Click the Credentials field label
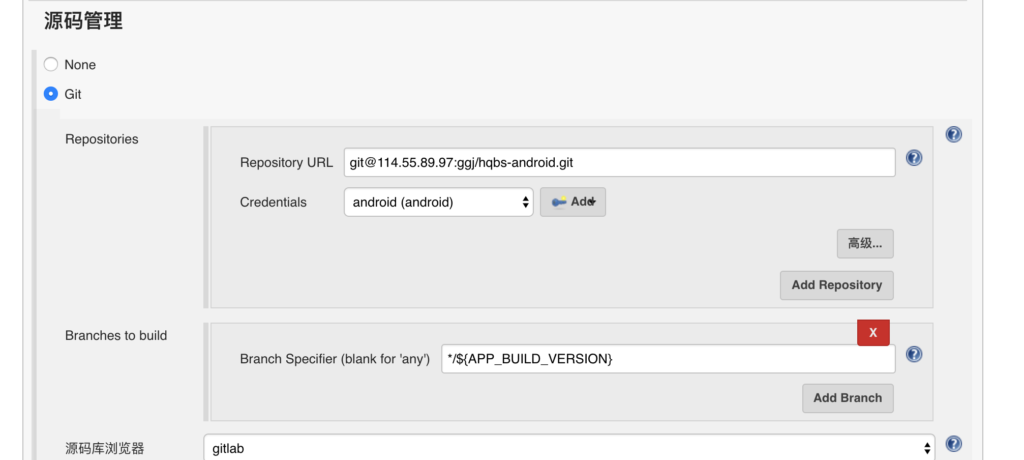The image size is (1024, 460). click(x=273, y=203)
